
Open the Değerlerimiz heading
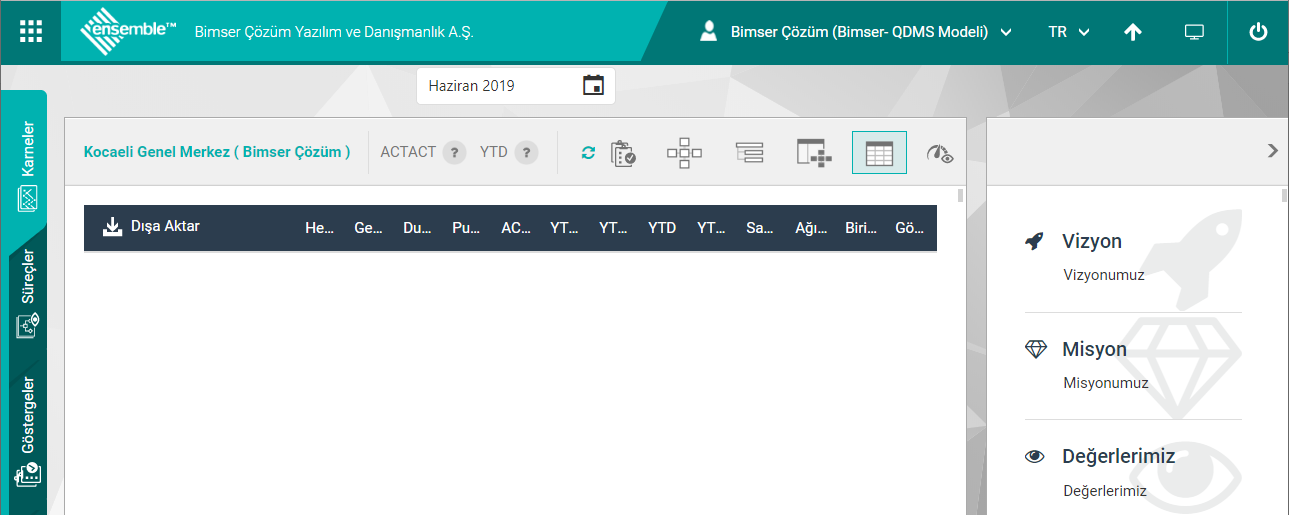pos(1118,457)
